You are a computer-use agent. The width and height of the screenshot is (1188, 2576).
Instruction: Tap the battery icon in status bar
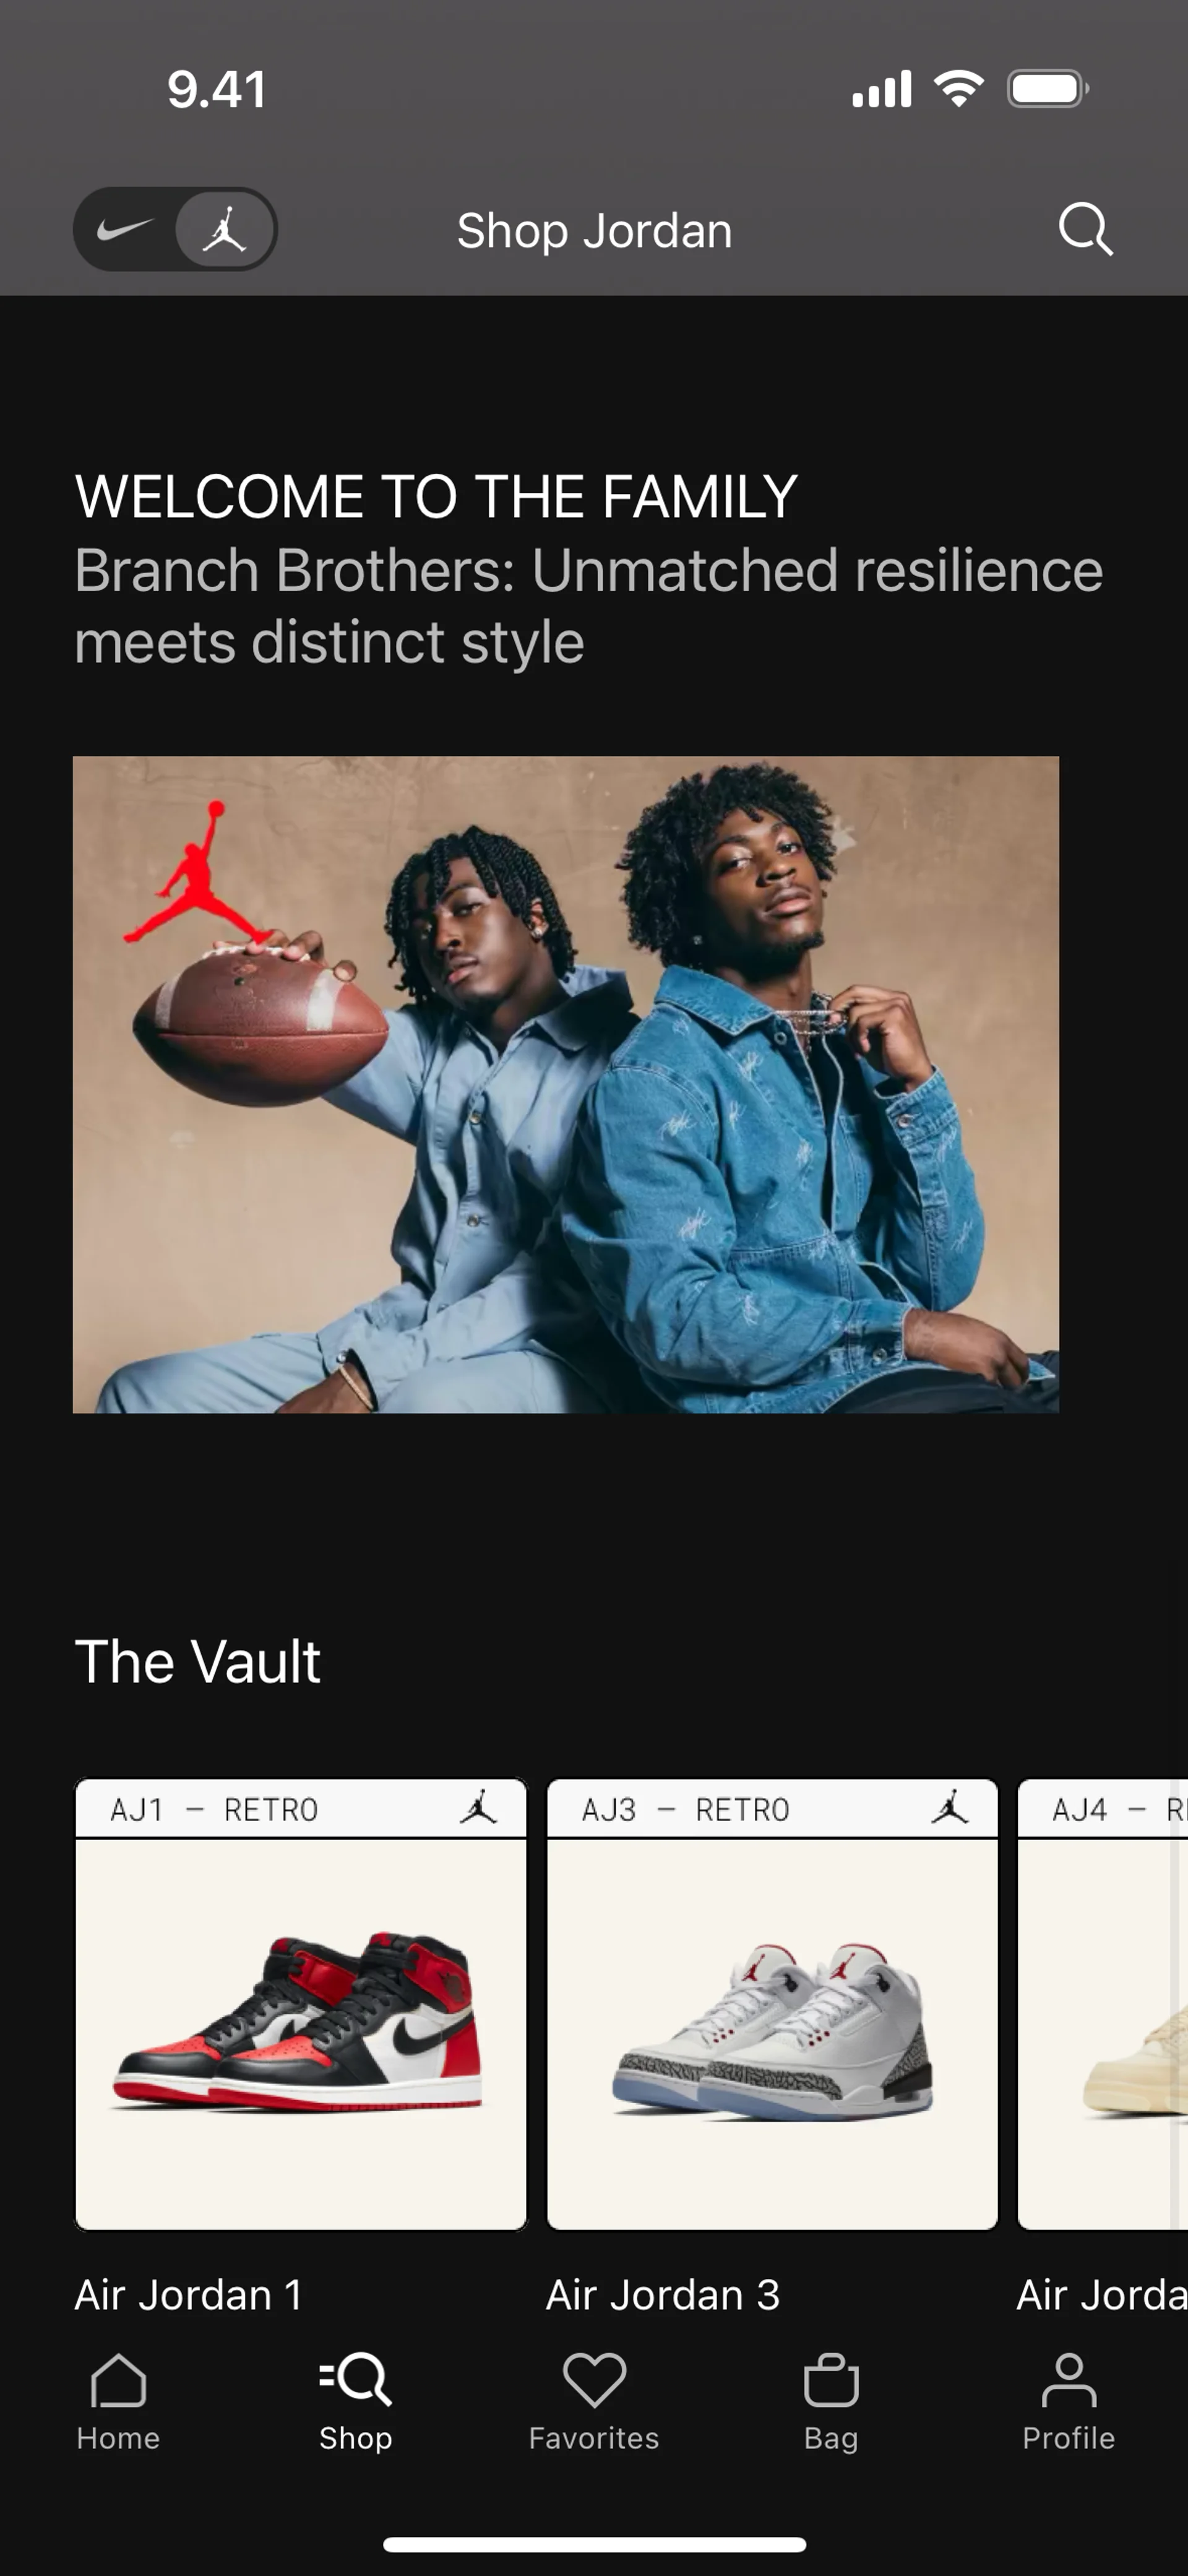tap(1048, 89)
